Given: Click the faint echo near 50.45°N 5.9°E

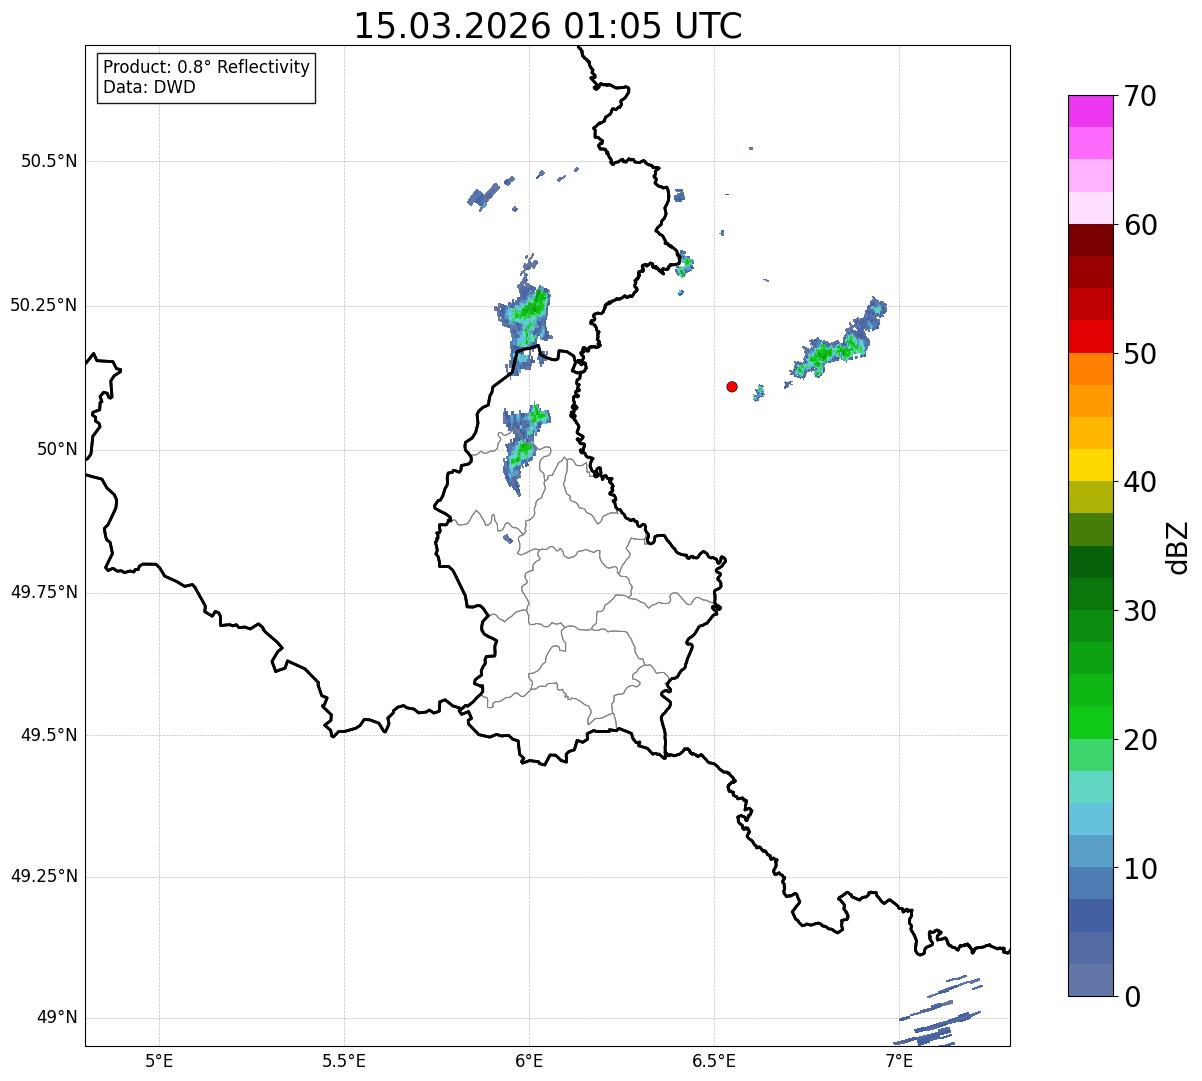Looking at the screenshot, I should (x=485, y=195).
